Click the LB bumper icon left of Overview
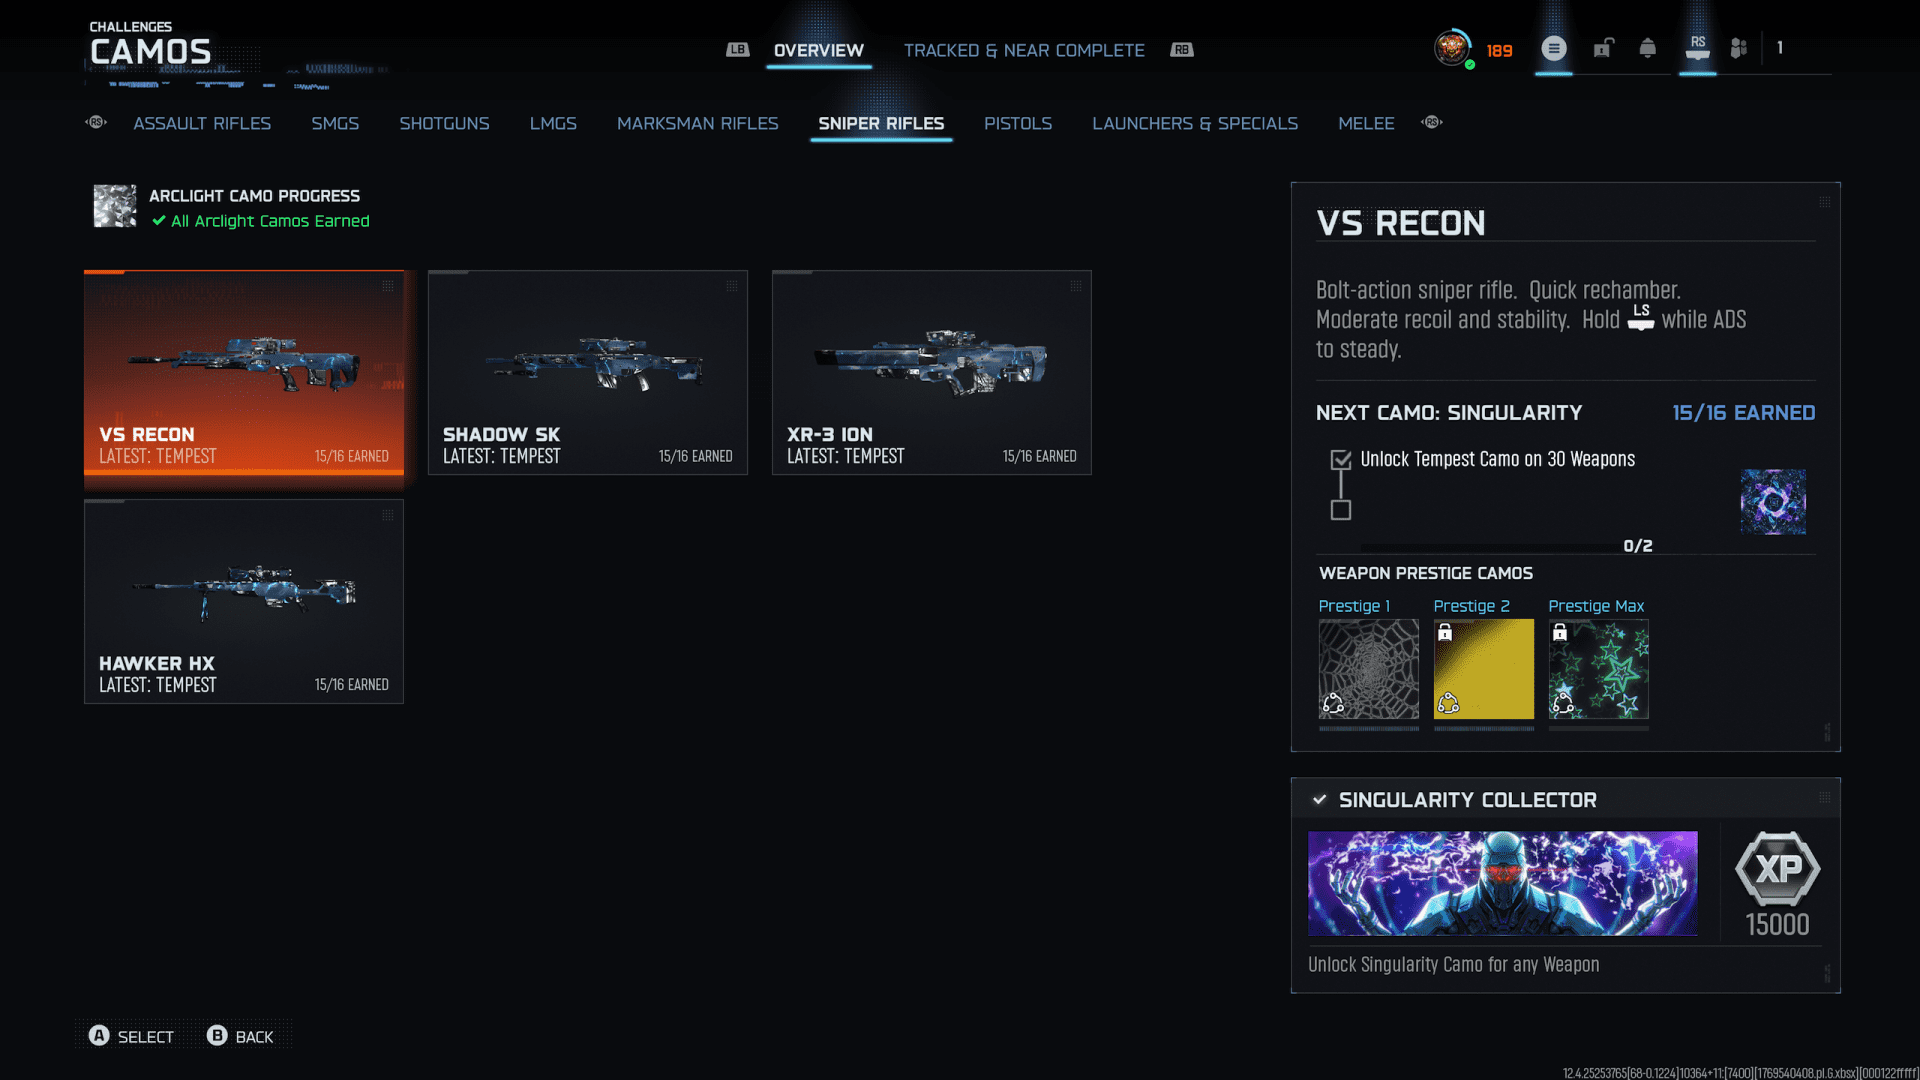This screenshot has width=1920, height=1080. pyautogui.click(x=737, y=50)
